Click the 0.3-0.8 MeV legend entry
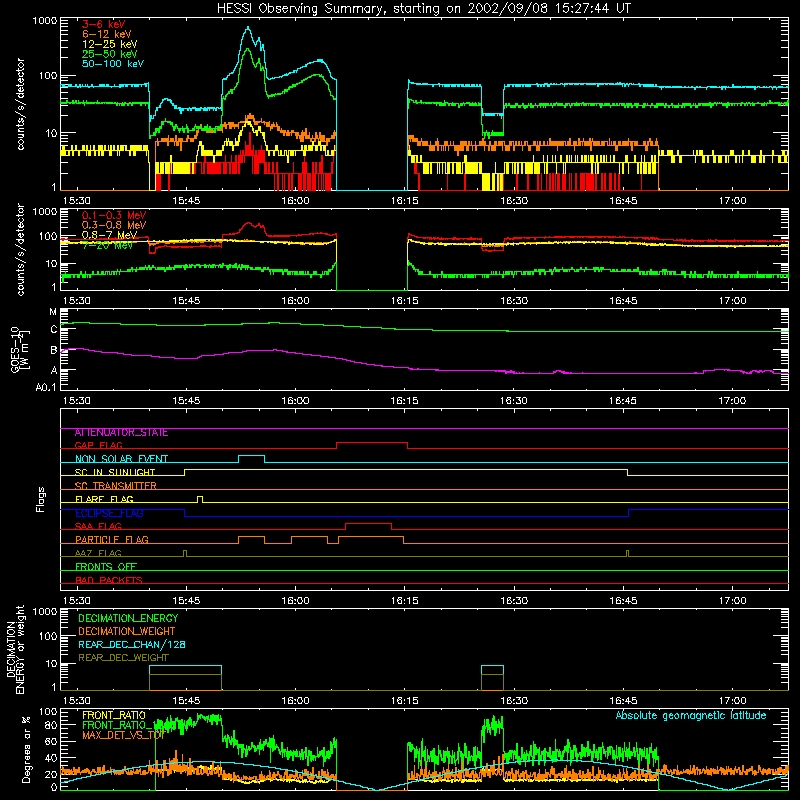This screenshot has height=800, width=800. 114,225
